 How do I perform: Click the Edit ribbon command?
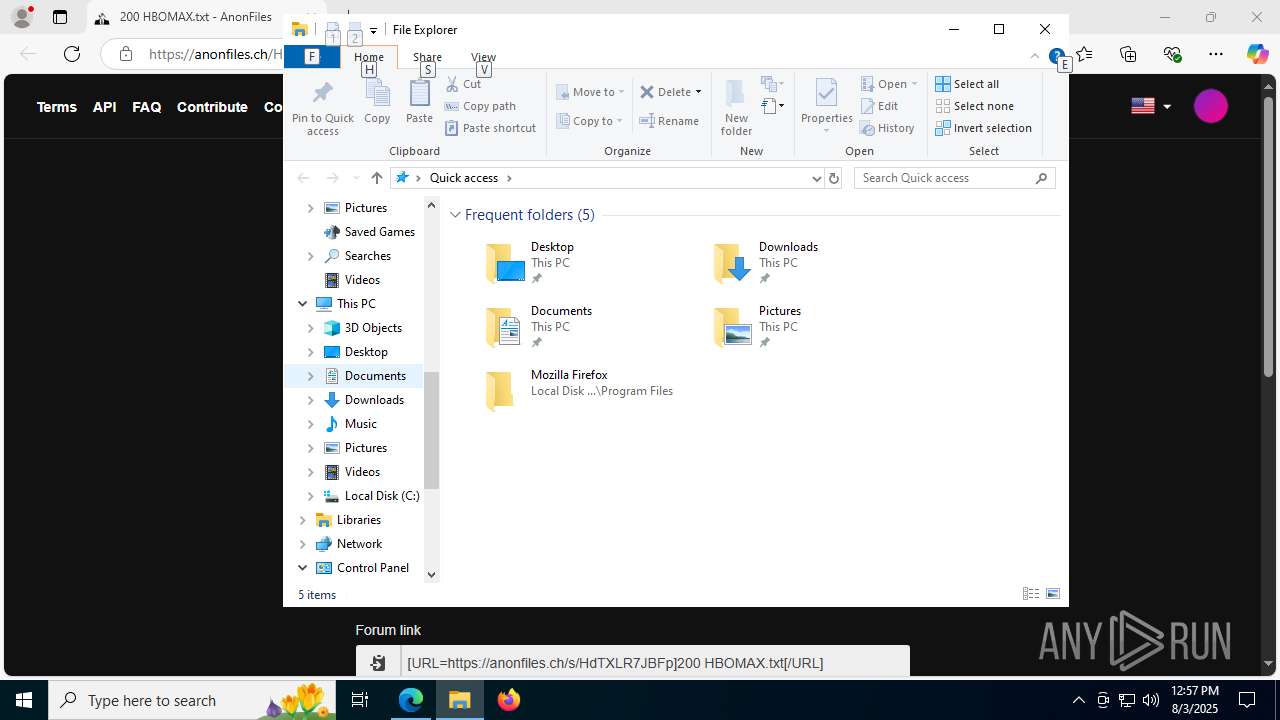point(879,106)
